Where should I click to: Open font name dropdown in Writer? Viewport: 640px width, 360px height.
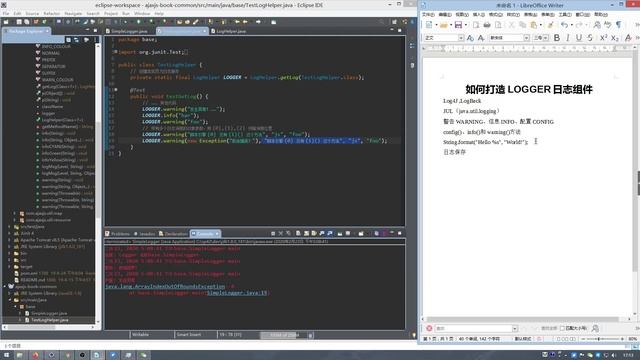pos(527,38)
